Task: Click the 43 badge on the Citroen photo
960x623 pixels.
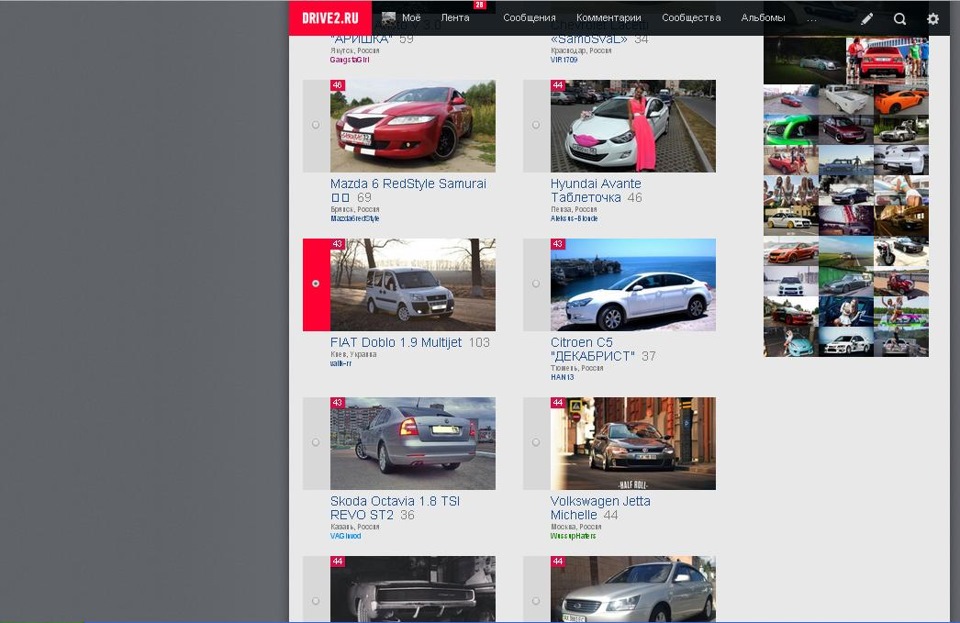Action: point(558,244)
